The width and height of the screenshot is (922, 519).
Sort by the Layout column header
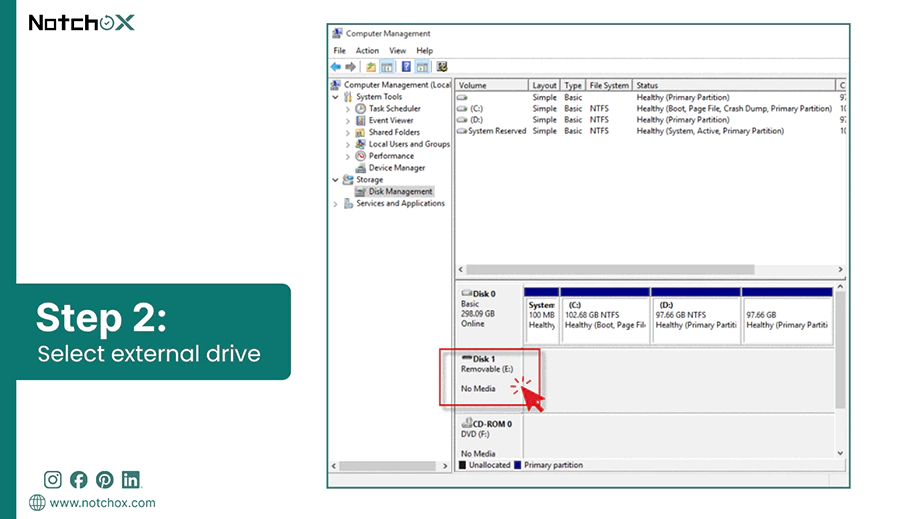point(544,85)
